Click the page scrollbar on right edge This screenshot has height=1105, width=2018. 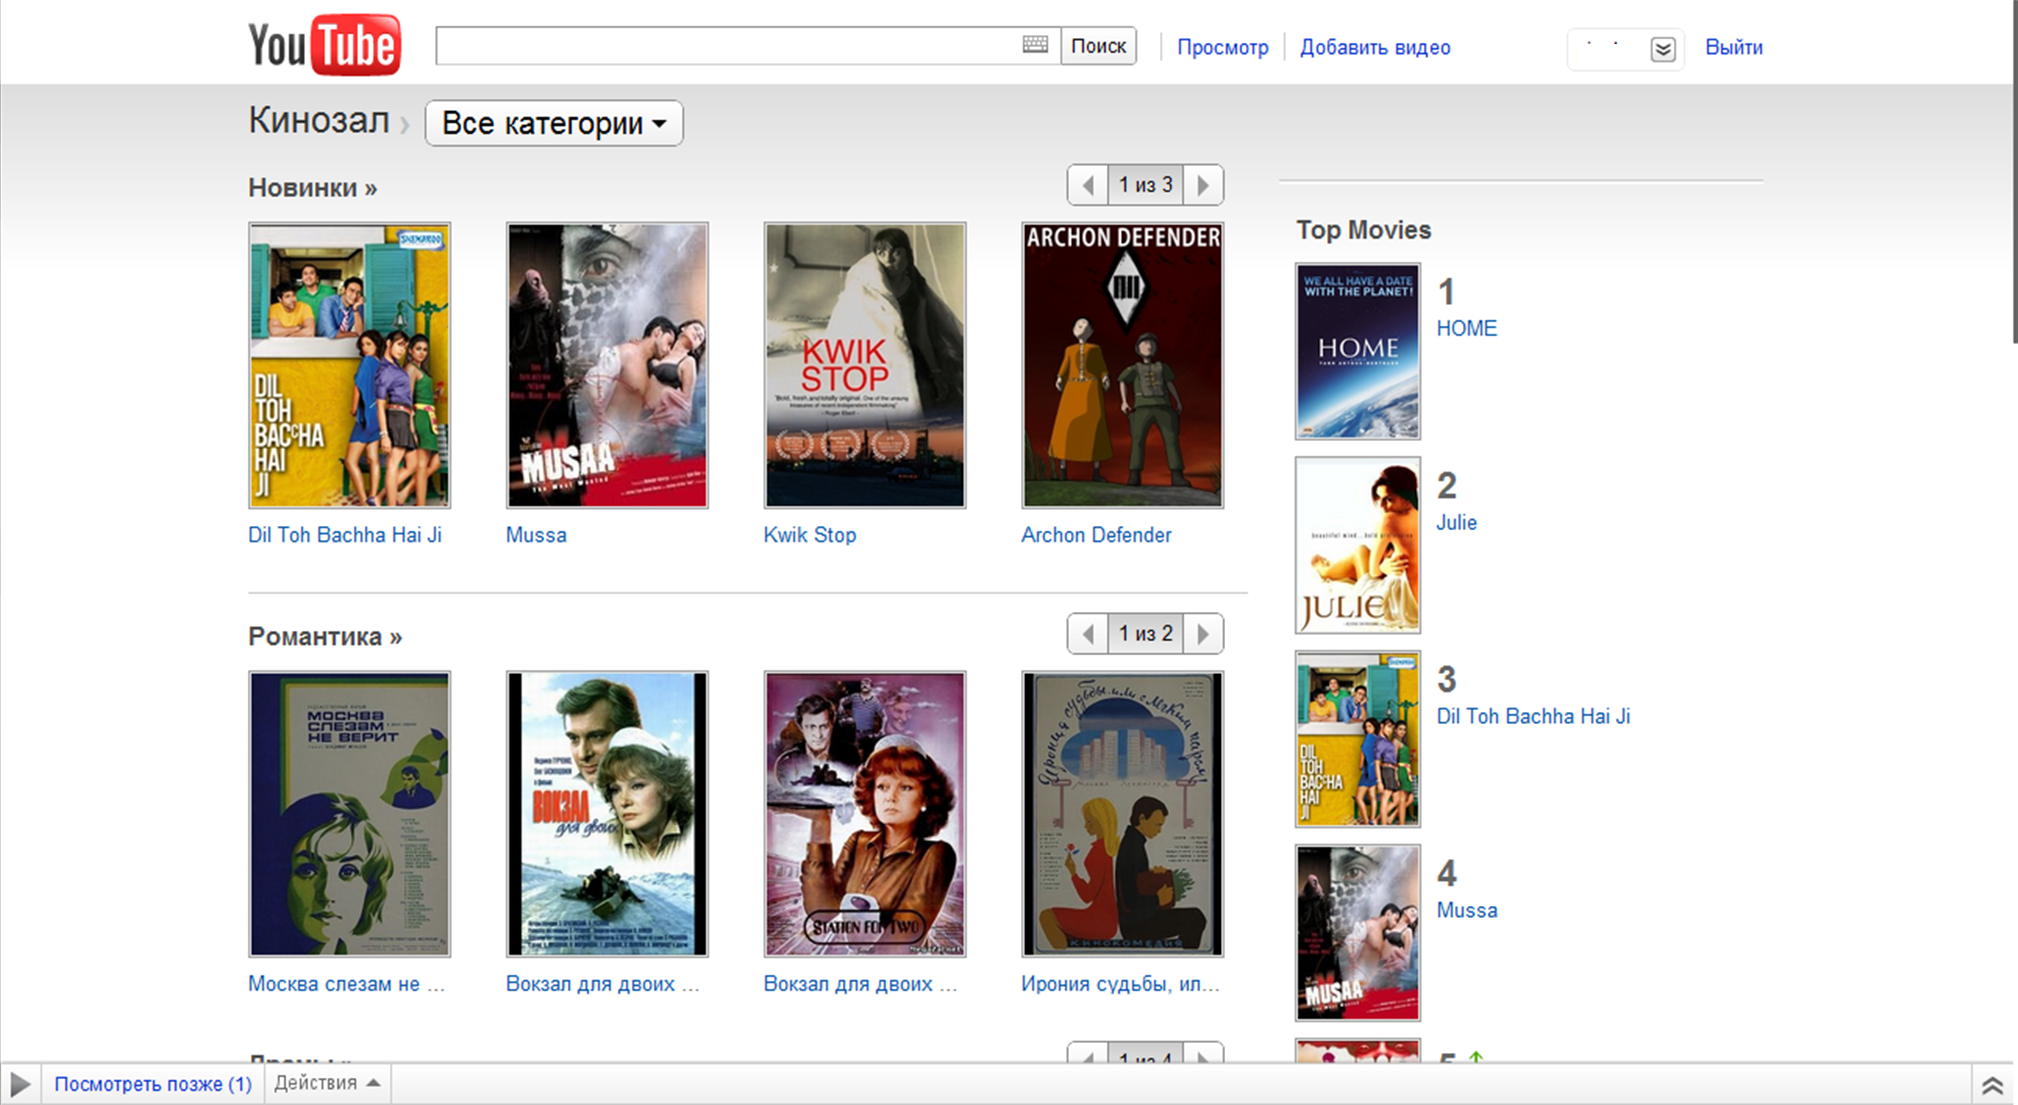click(2014, 170)
